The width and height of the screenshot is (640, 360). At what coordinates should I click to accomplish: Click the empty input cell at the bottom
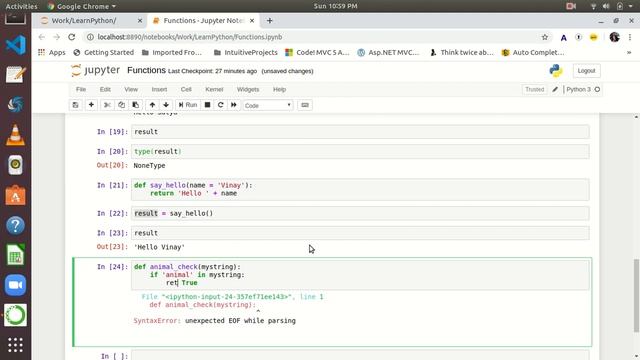360,356
